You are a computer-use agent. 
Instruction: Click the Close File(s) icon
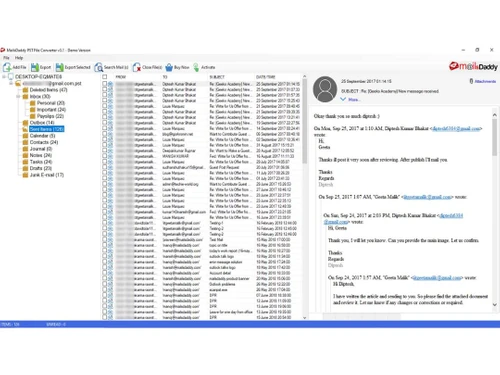[137, 67]
